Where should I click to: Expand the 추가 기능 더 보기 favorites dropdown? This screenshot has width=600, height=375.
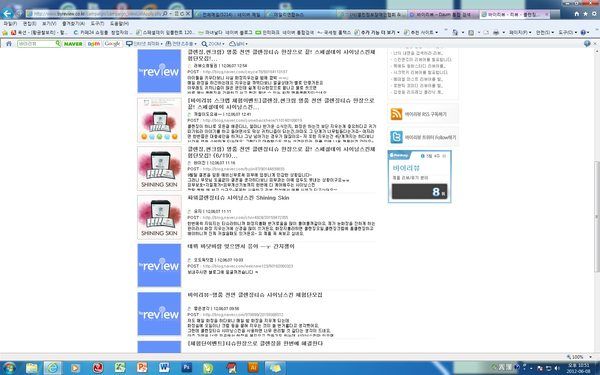377,33
